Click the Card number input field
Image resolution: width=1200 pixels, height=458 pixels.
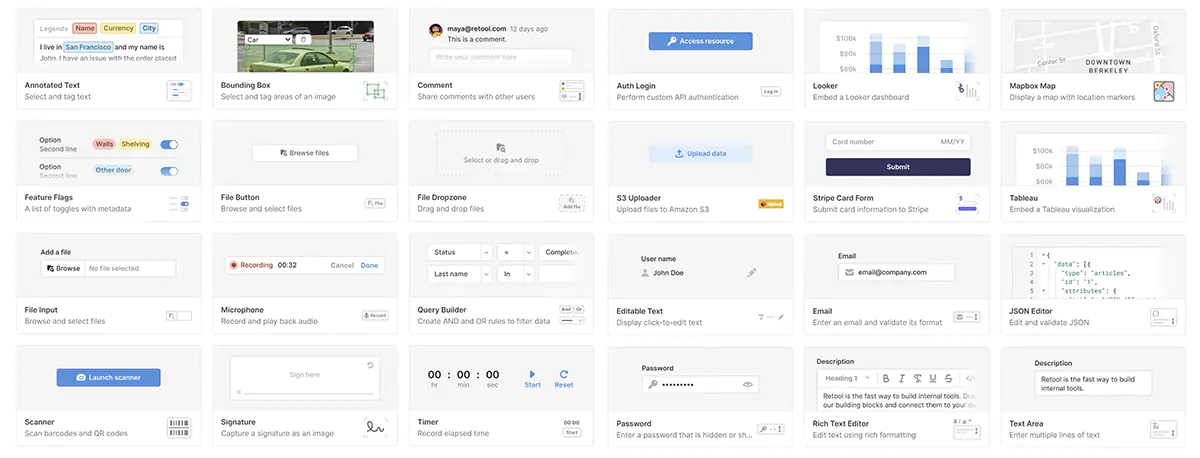[x=898, y=142]
